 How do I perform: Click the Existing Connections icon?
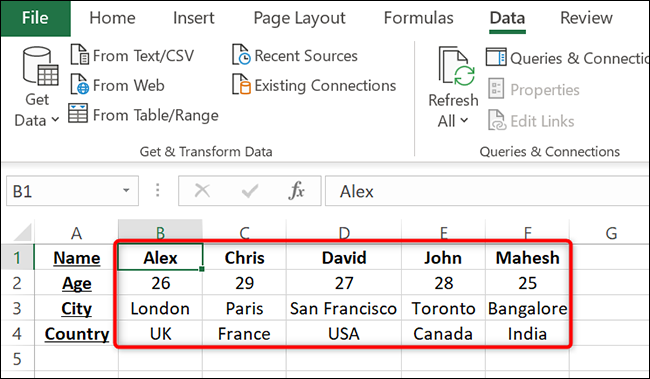(241, 84)
